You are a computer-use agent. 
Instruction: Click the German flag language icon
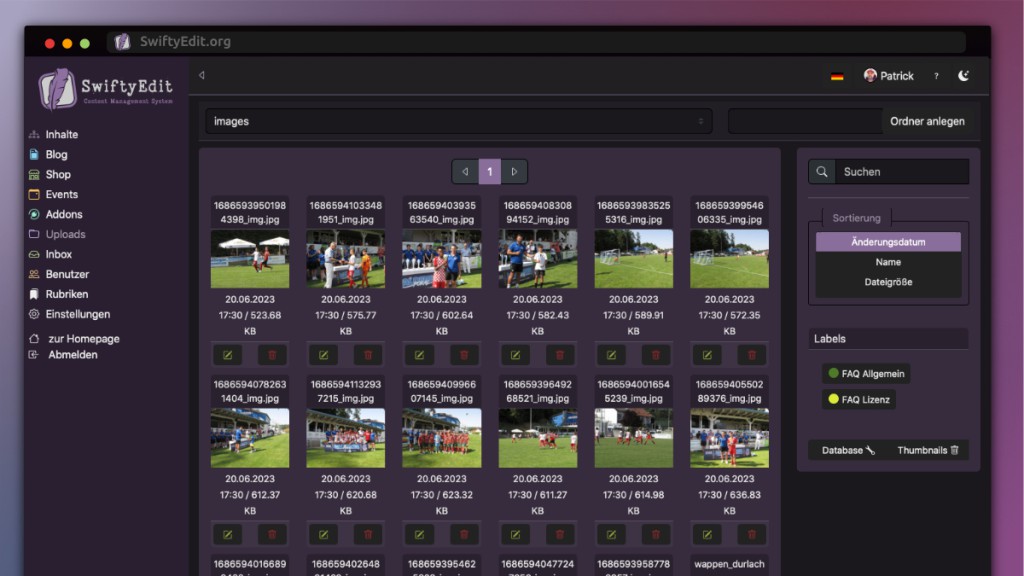tap(837, 77)
